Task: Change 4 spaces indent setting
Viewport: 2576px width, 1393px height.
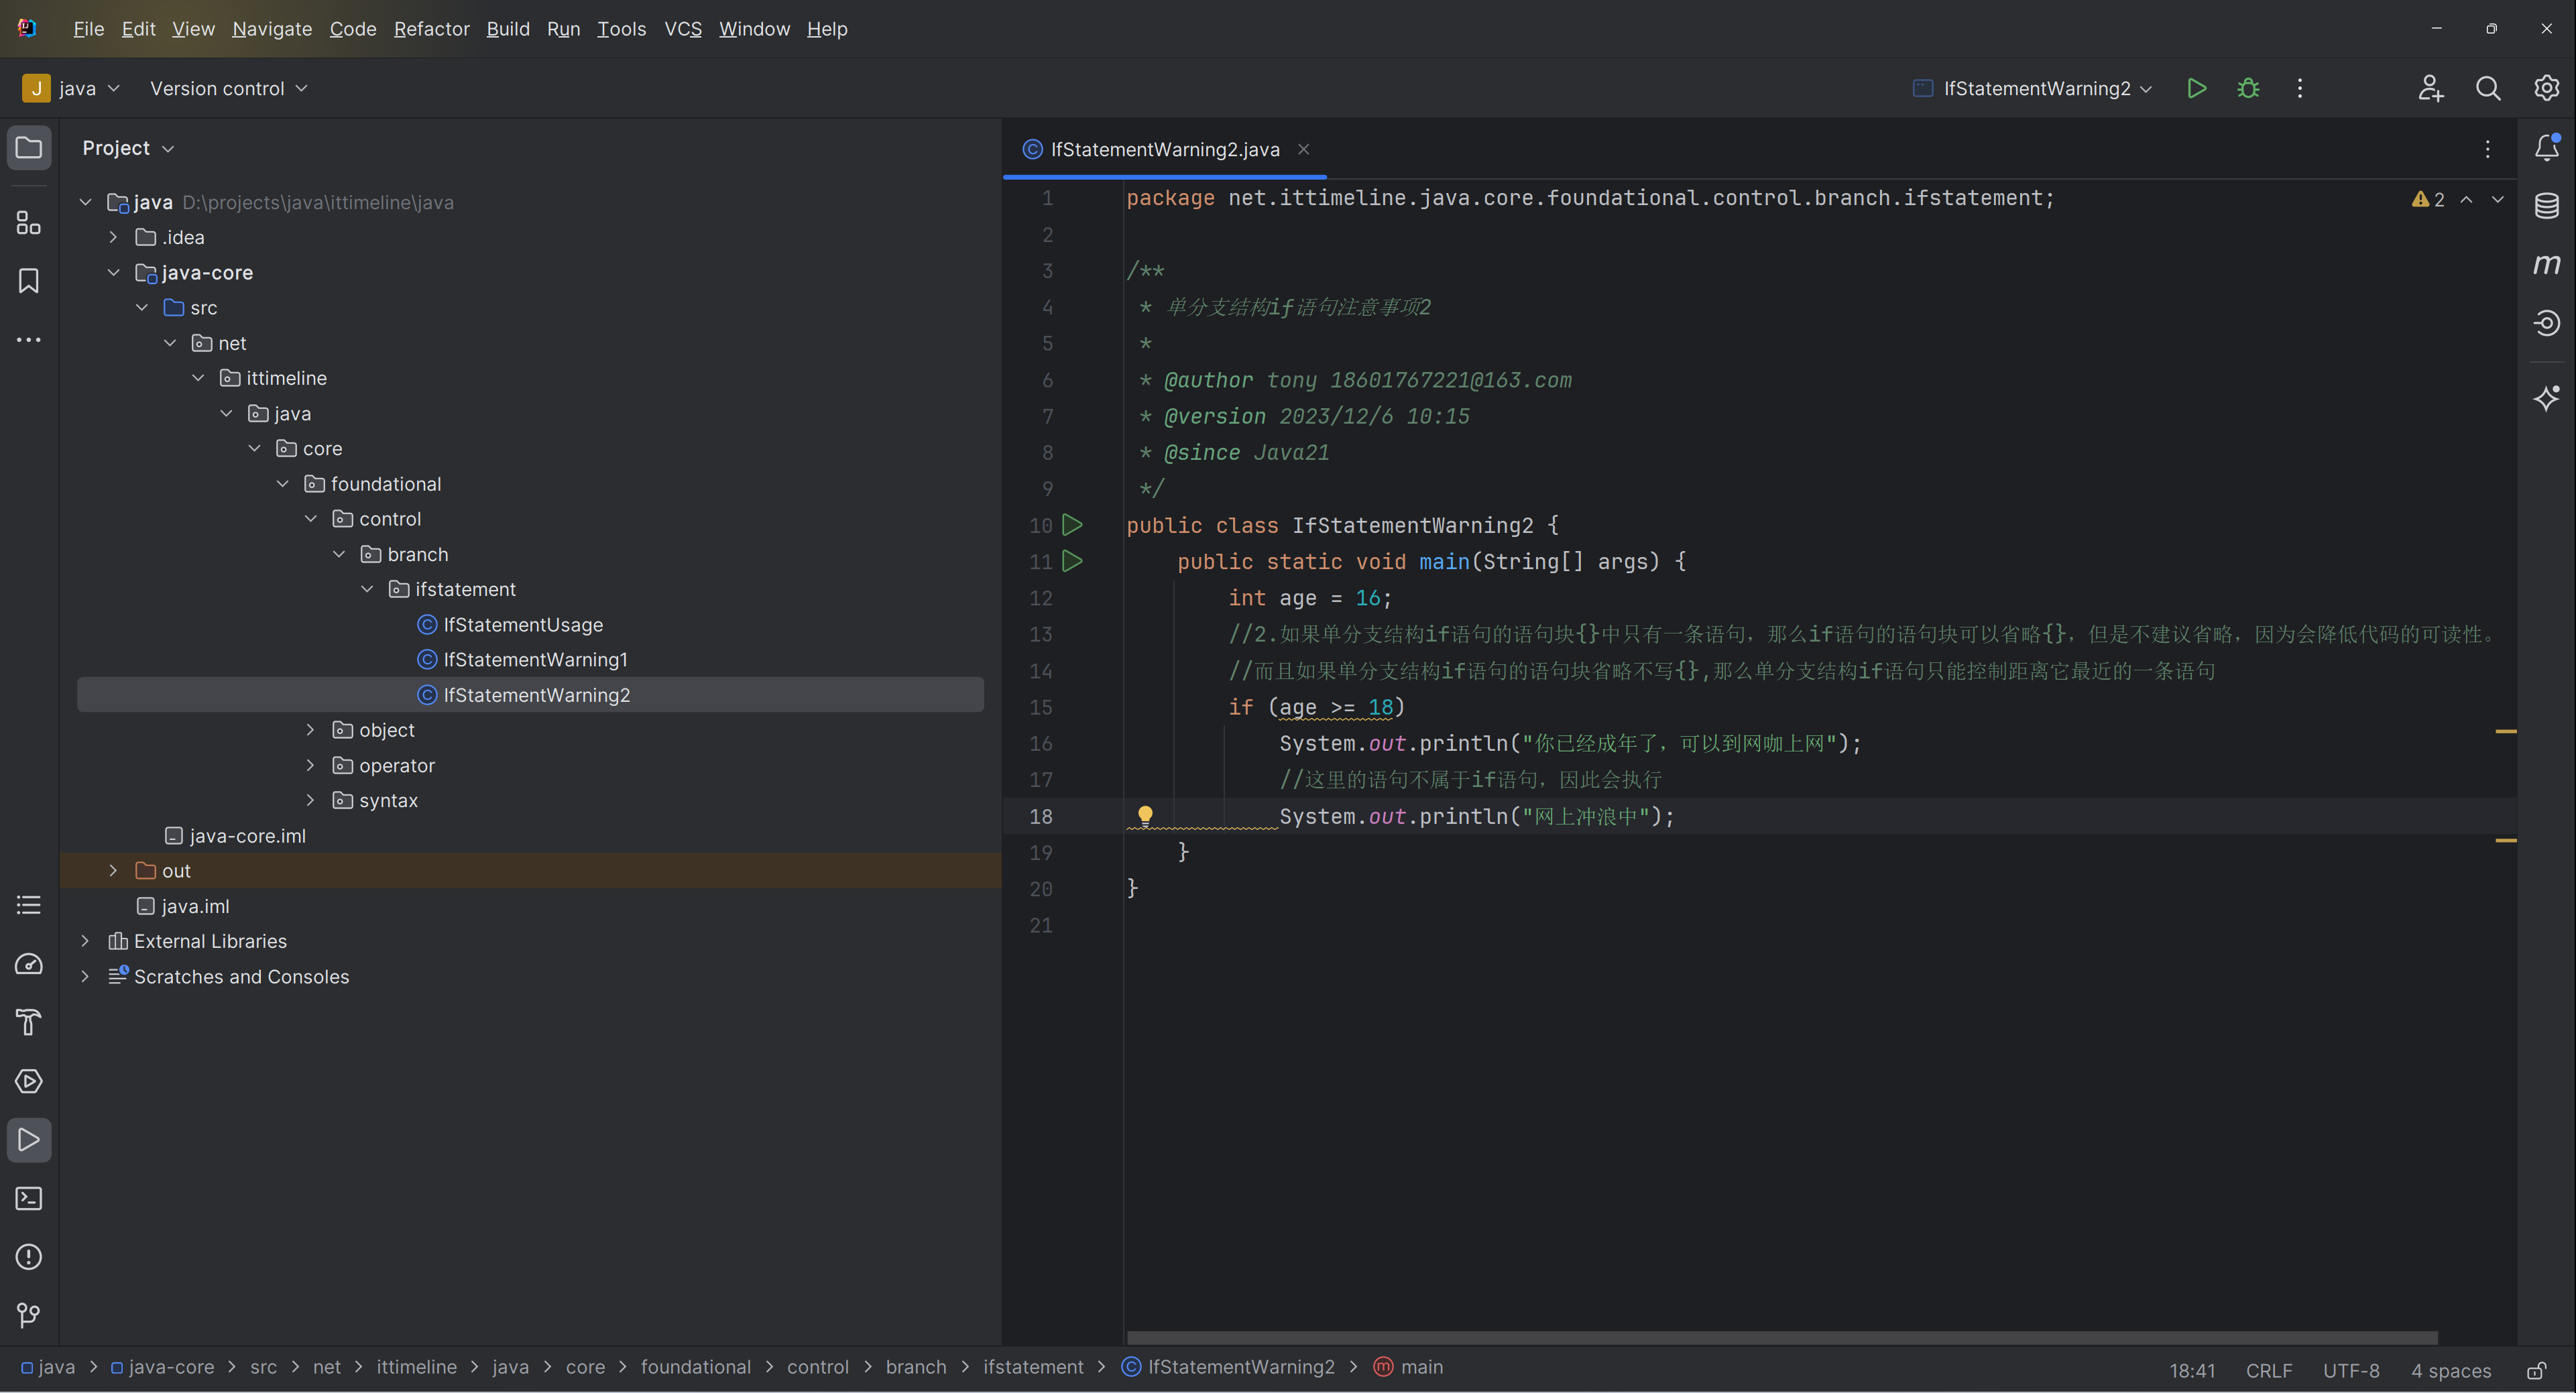Action: (2450, 1370)
